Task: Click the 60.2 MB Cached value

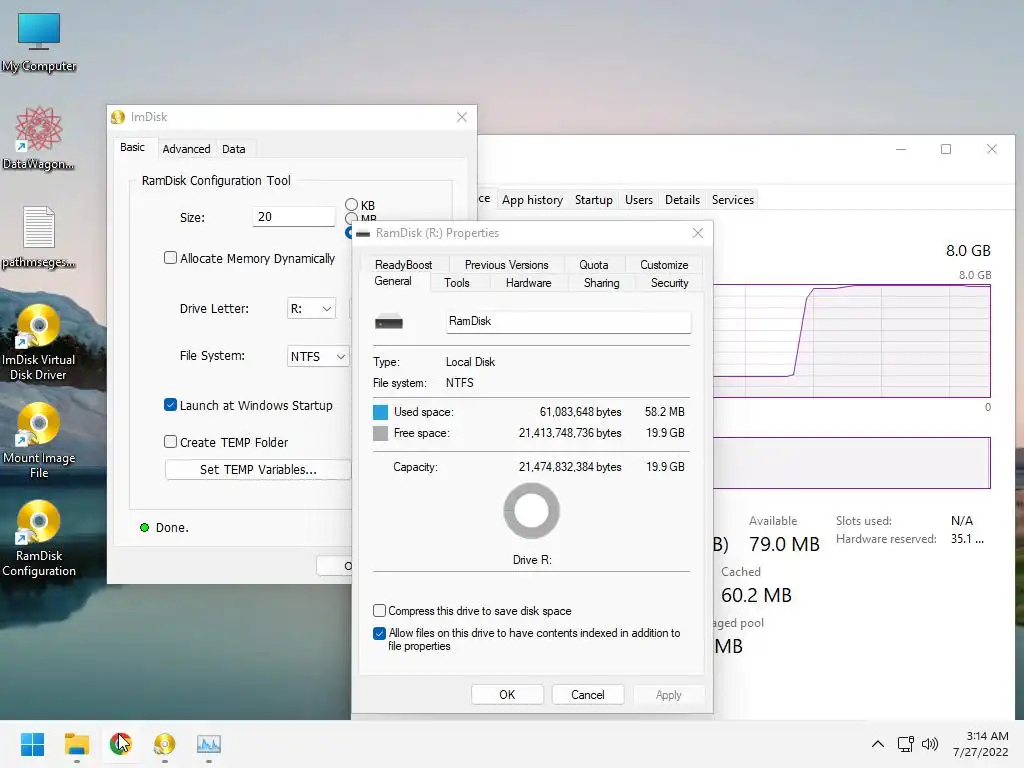Action: click(756, 595)
